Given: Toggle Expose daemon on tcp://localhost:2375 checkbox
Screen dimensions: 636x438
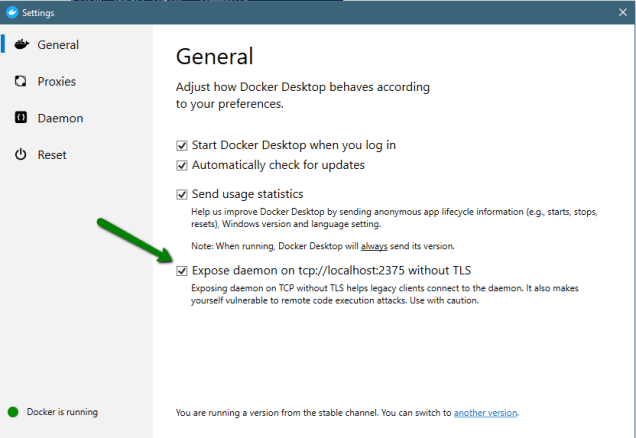Looking at the screenshot, I should click(182, 271).
